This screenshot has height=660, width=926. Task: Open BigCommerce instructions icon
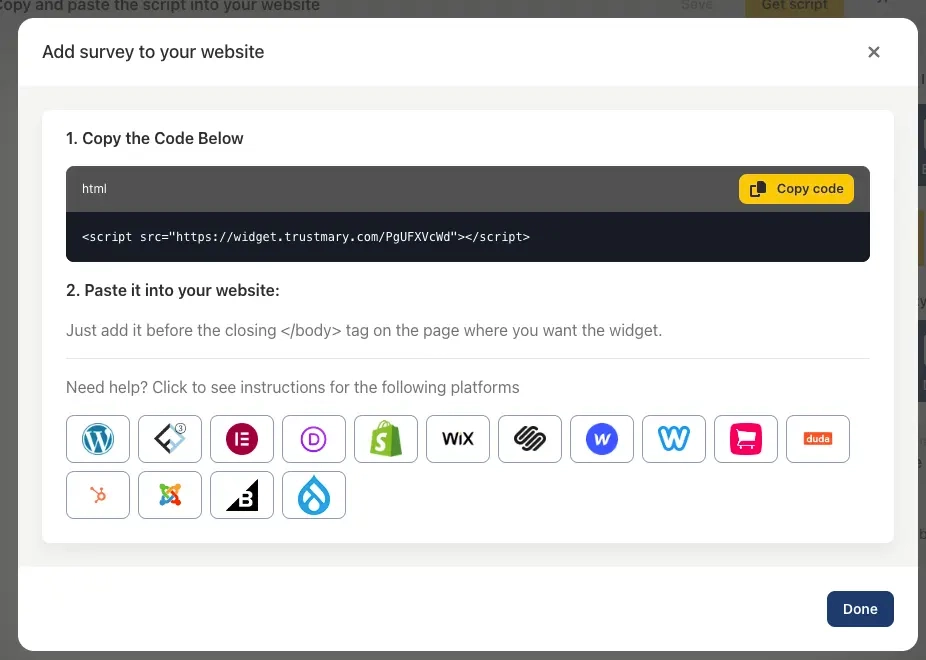click(x=242, y=495)
